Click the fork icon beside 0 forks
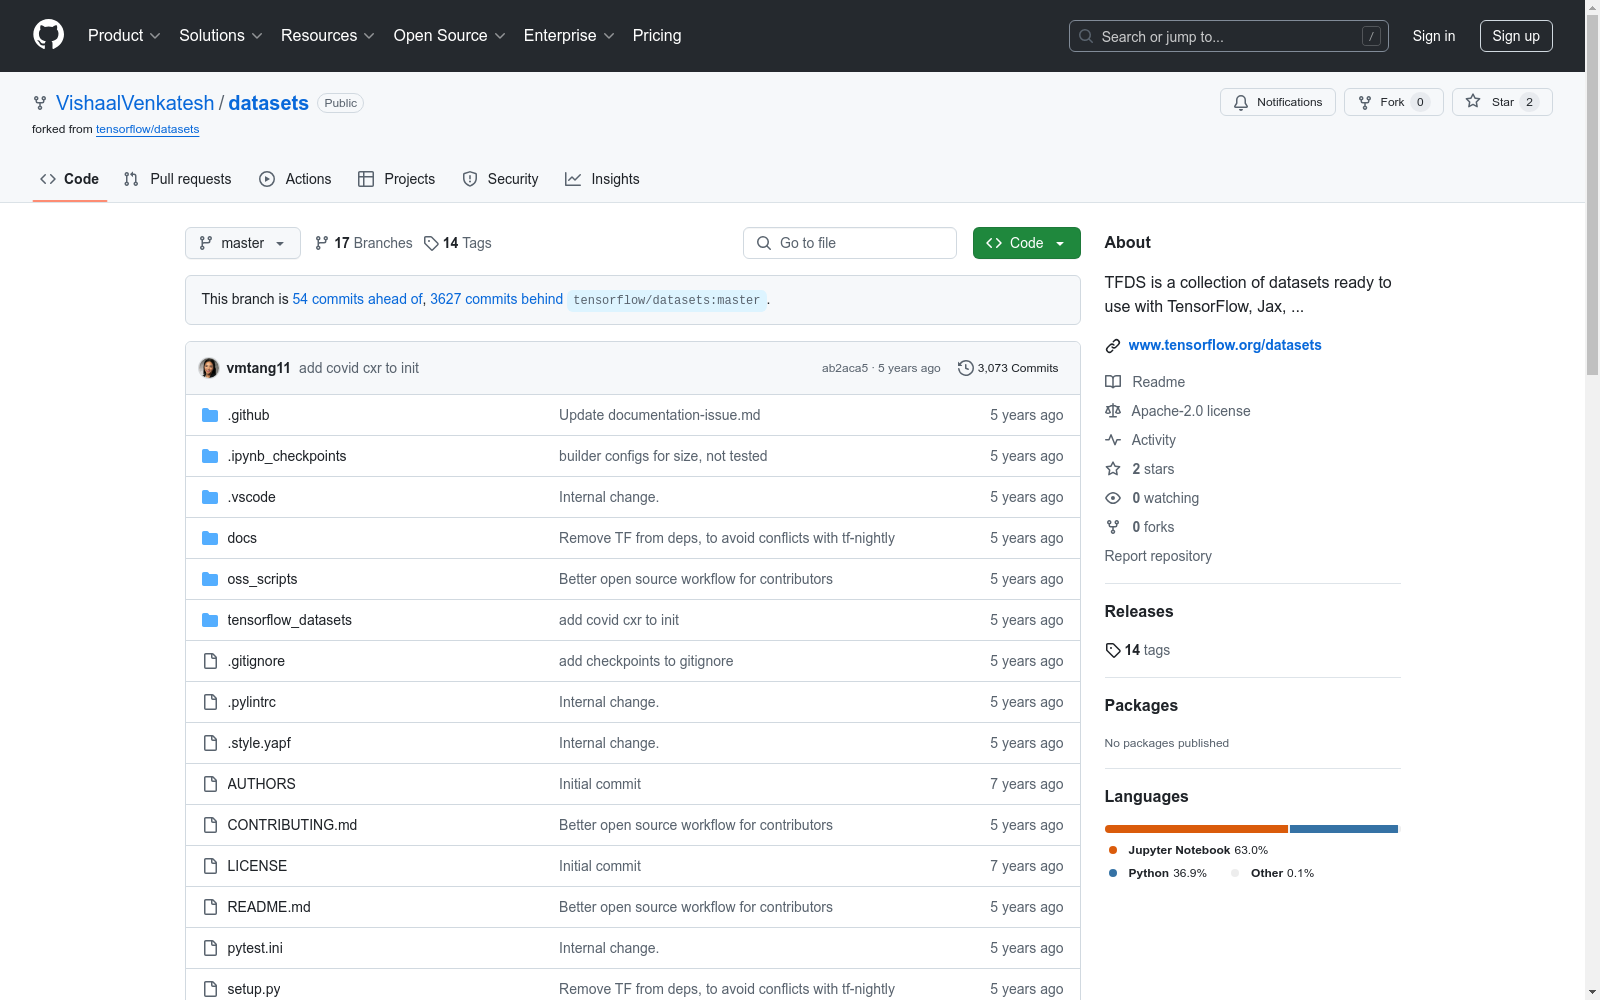 1113,527
